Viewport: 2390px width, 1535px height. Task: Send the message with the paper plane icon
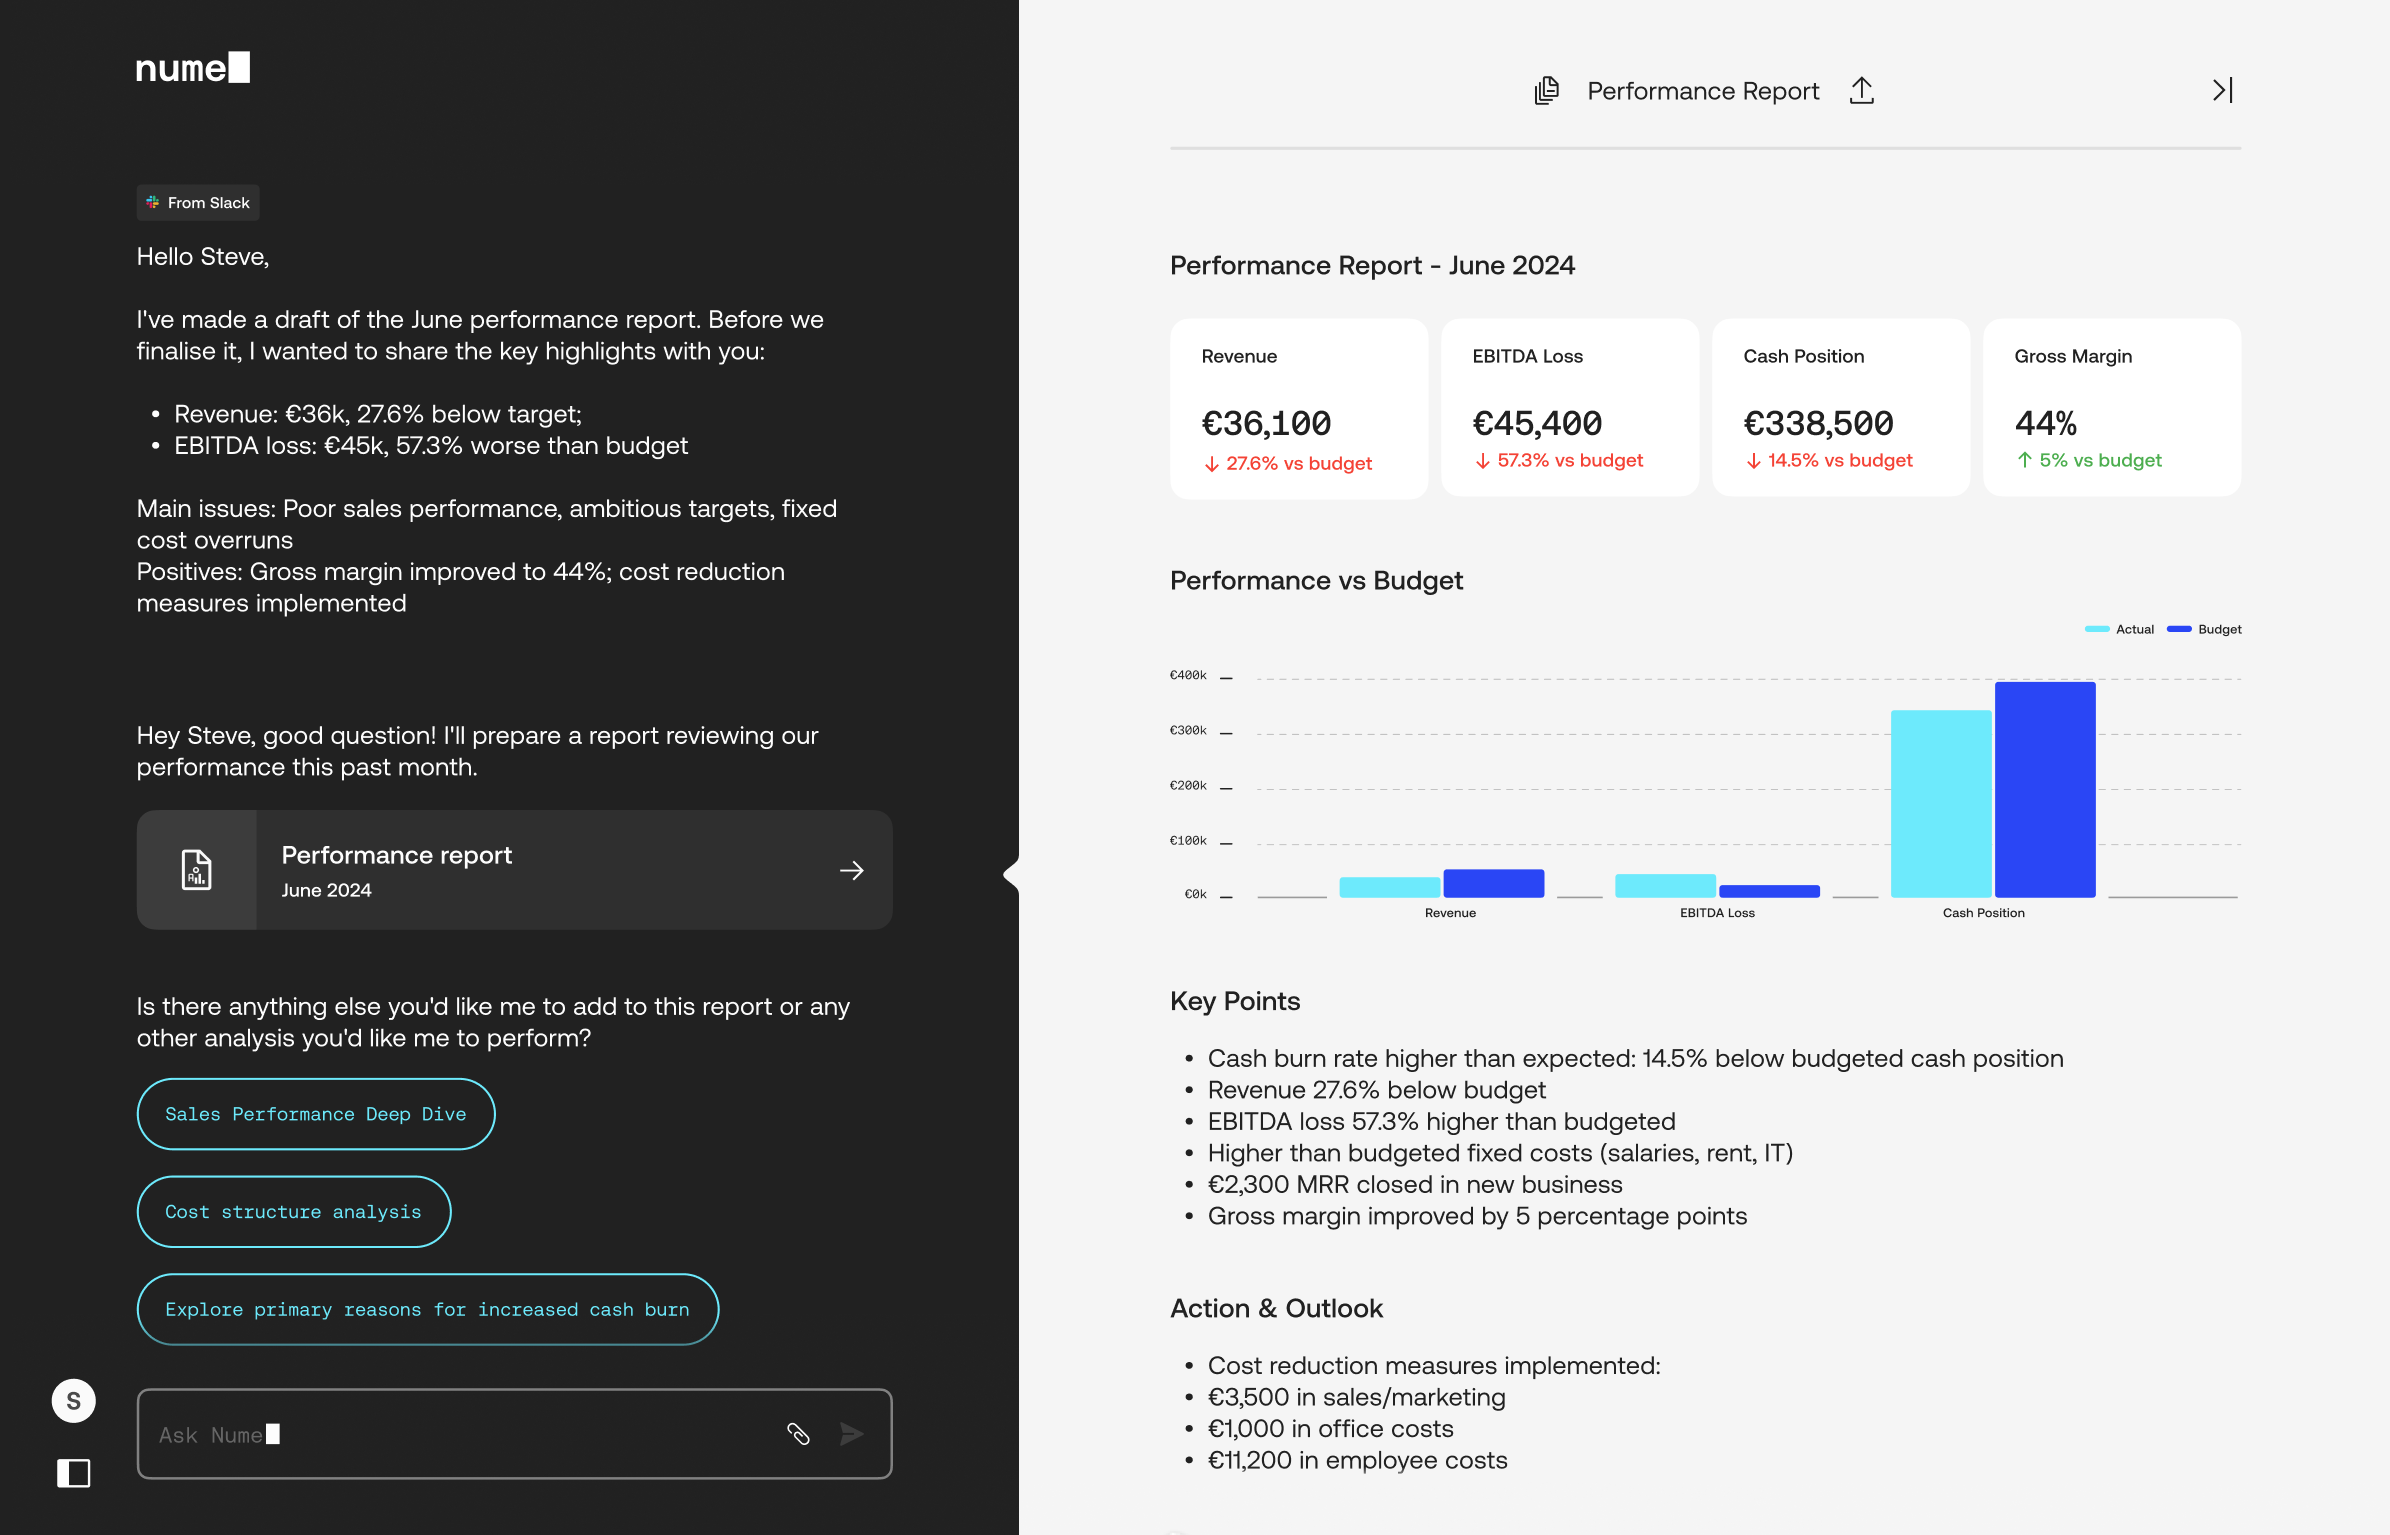click(x=851, y=1434)
